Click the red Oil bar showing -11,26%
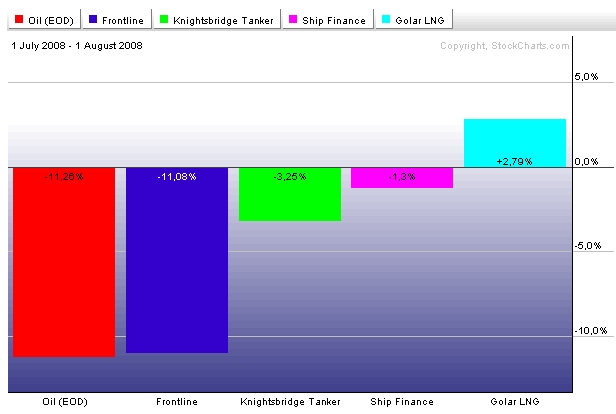Screen dimensions: 616x414 [x=64, y=262]
